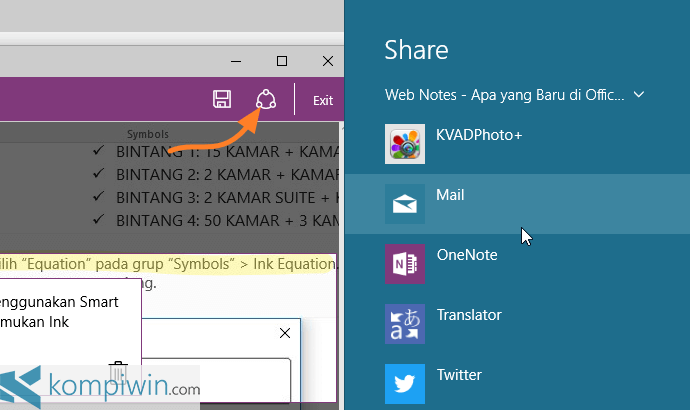
Task: Choose KVADPhoto+ label in Share list
Action: tap(479, 135)
